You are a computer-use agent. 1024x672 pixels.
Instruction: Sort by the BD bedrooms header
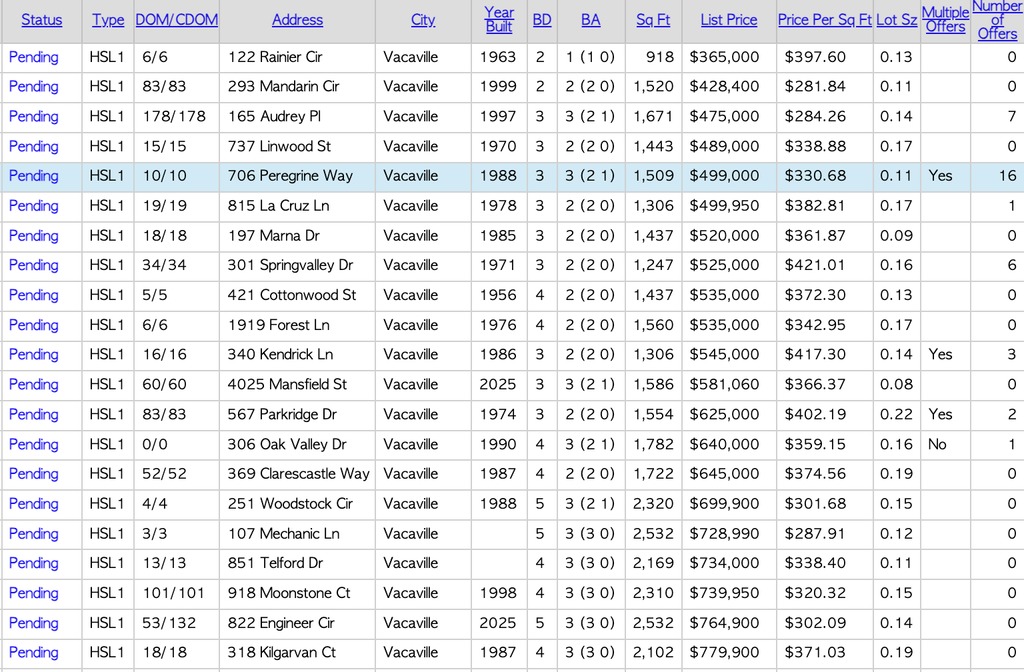[x=541, y=20]
